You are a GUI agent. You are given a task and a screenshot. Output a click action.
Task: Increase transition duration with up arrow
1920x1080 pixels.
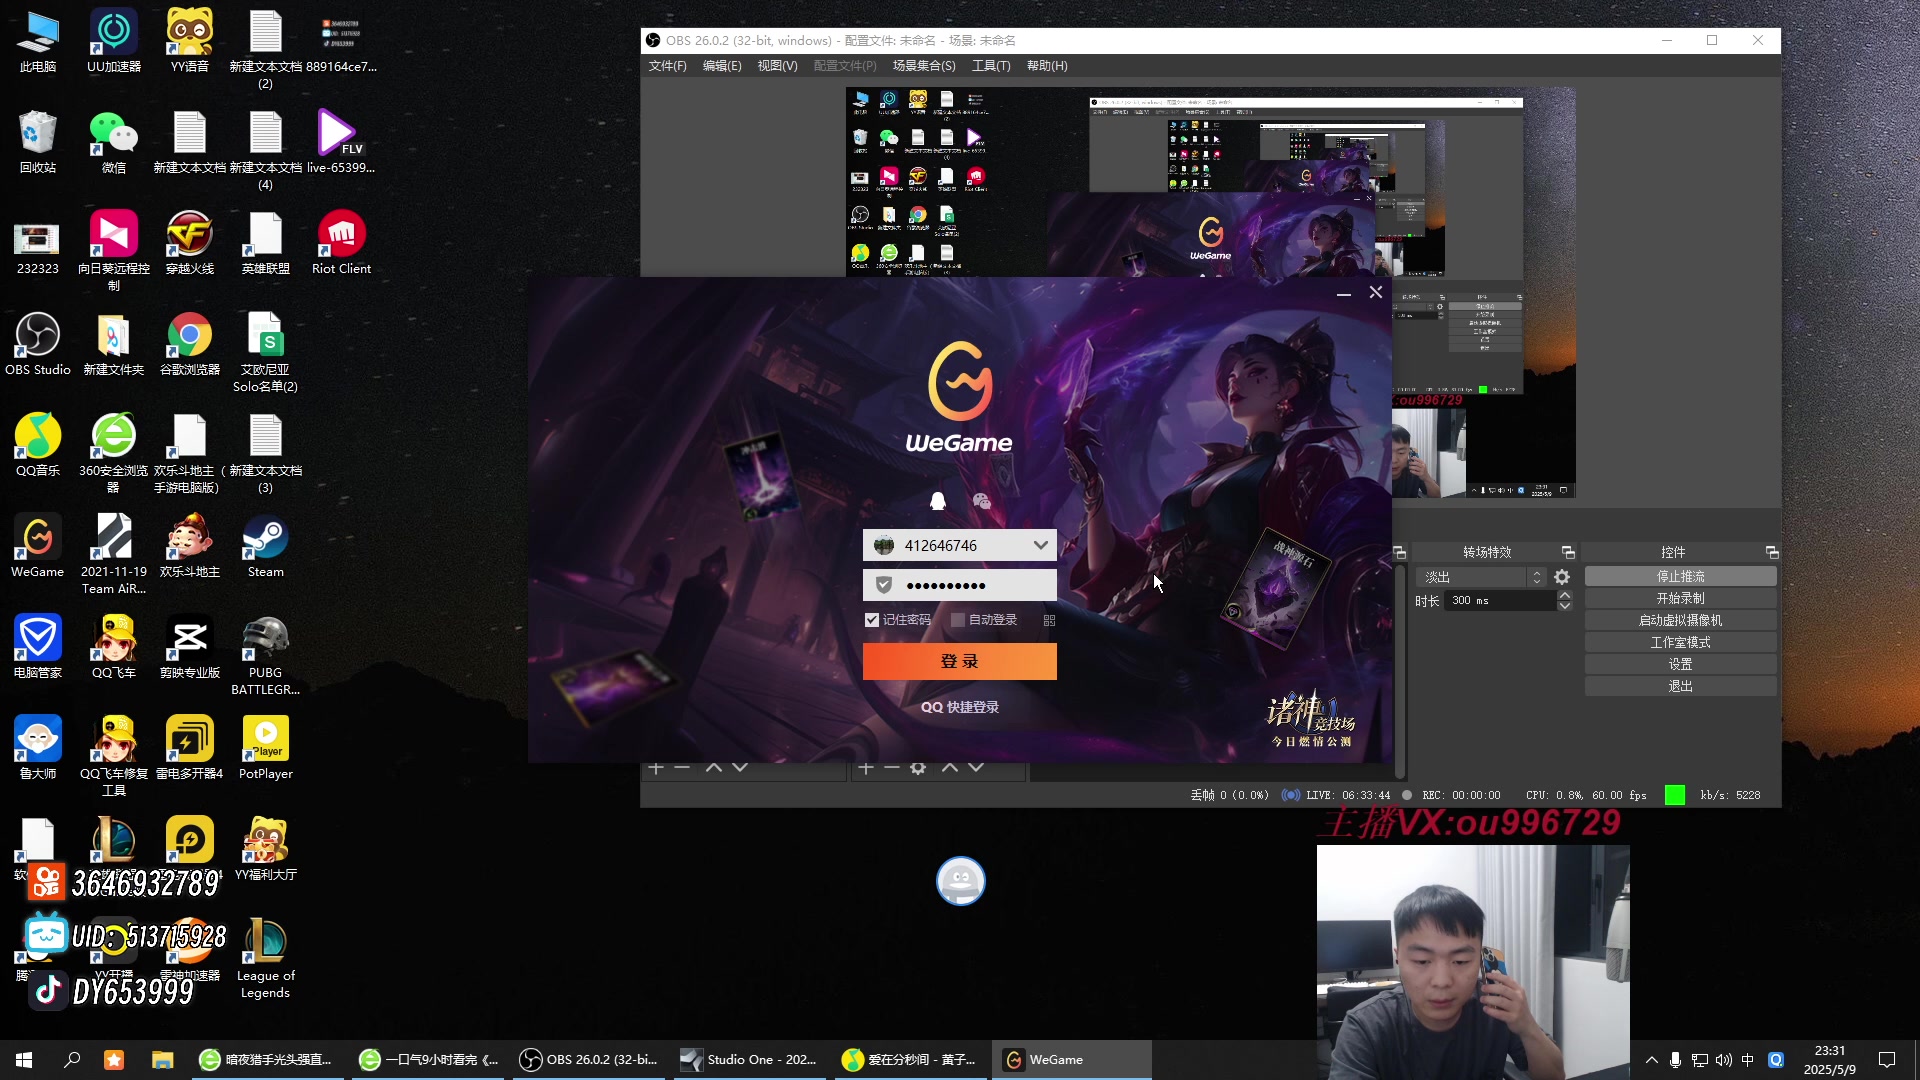tap(1565, 596)
